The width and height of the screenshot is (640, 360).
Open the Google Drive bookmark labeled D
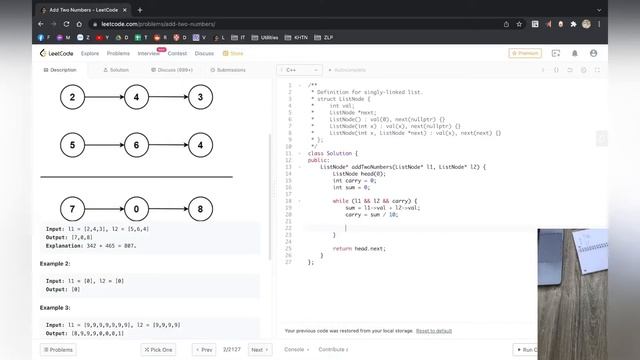122,37
